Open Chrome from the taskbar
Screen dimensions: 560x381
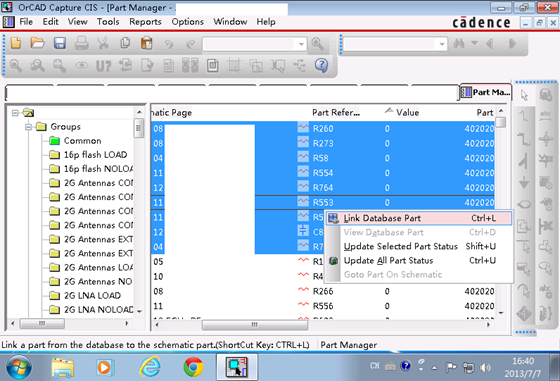coord(193,367)
